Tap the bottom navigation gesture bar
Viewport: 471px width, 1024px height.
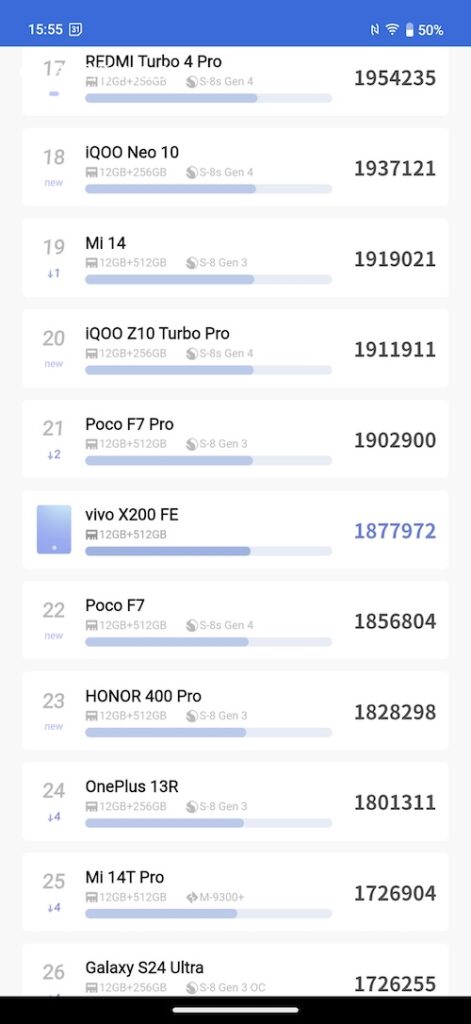235,1010
